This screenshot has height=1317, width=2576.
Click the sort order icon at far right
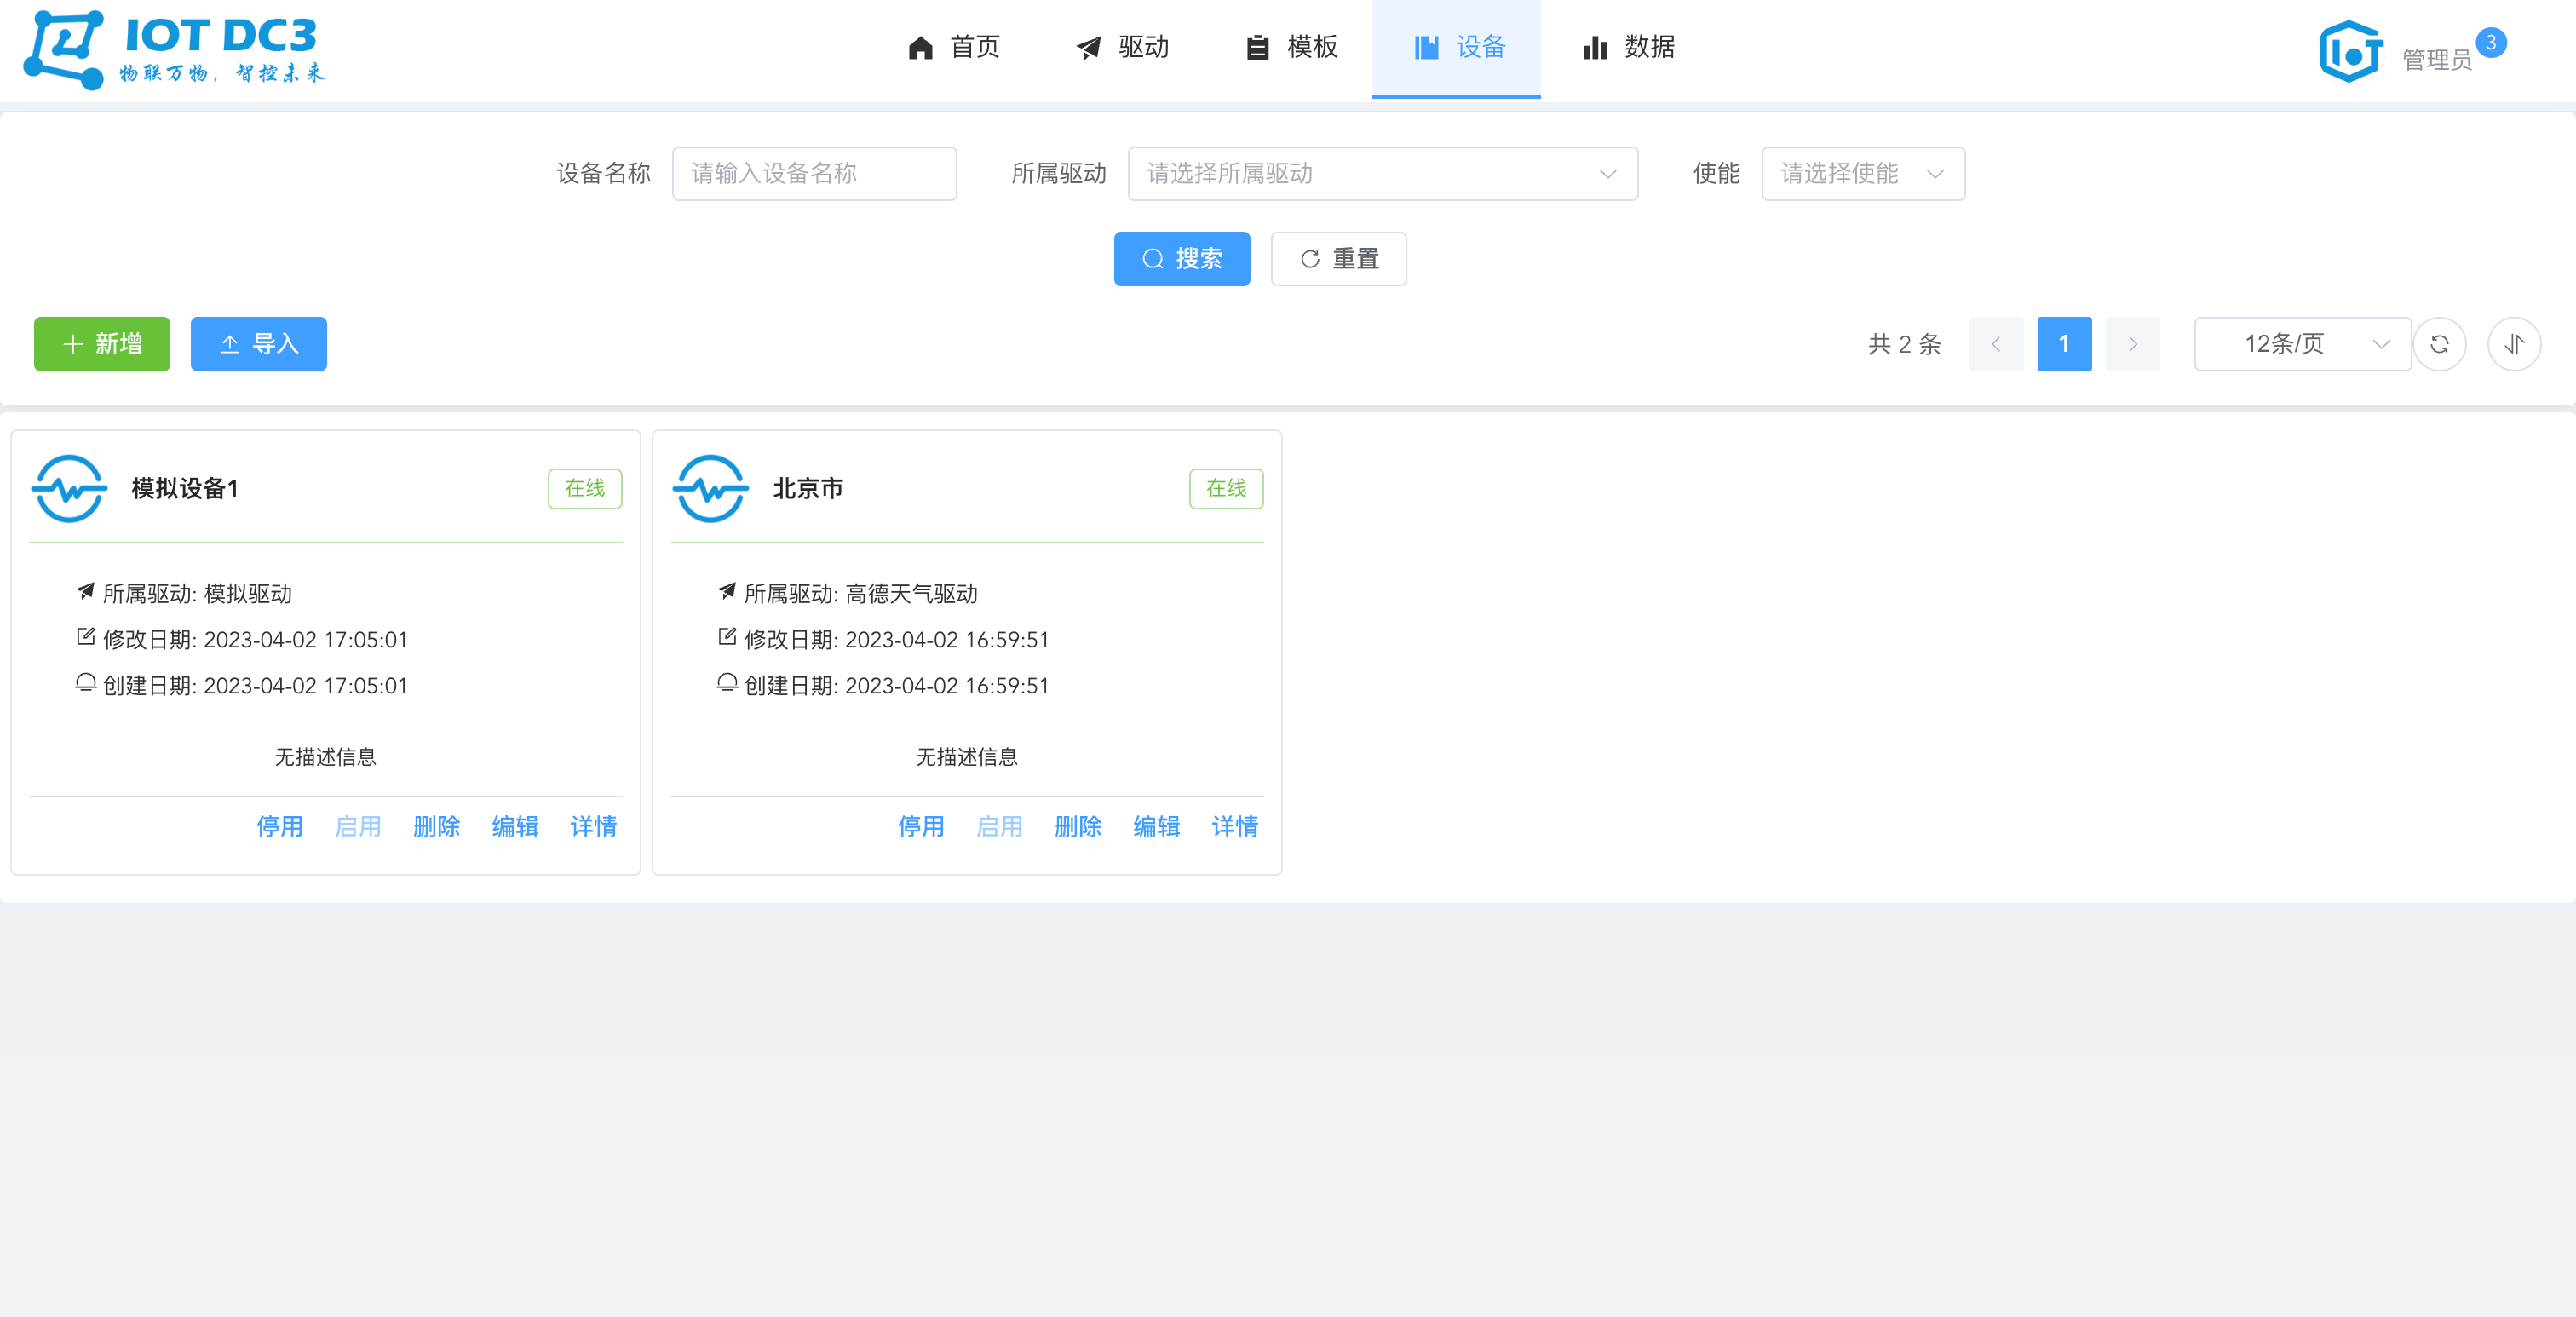click(2514, 344)
